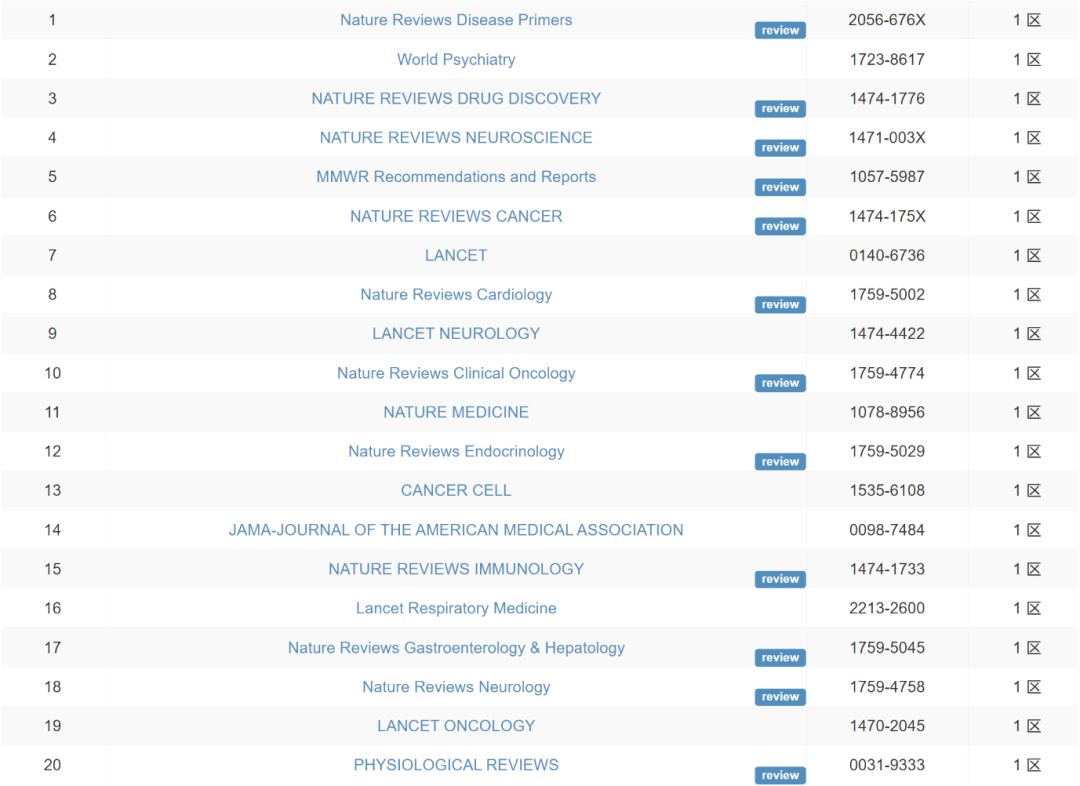Select ISSN 1723-8617 cell
The image size is (1080, 786).
click(887, 59)
